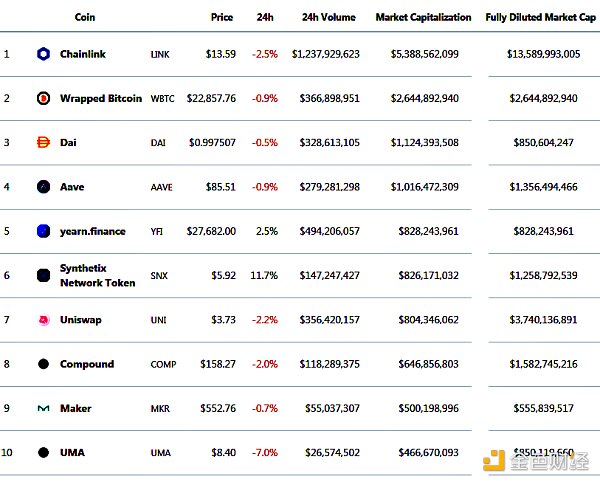Image resolution: width=600 pixels, height=482 pixels.
Task: Click the Chainlink coin logo icon
Action: point(43,54)
